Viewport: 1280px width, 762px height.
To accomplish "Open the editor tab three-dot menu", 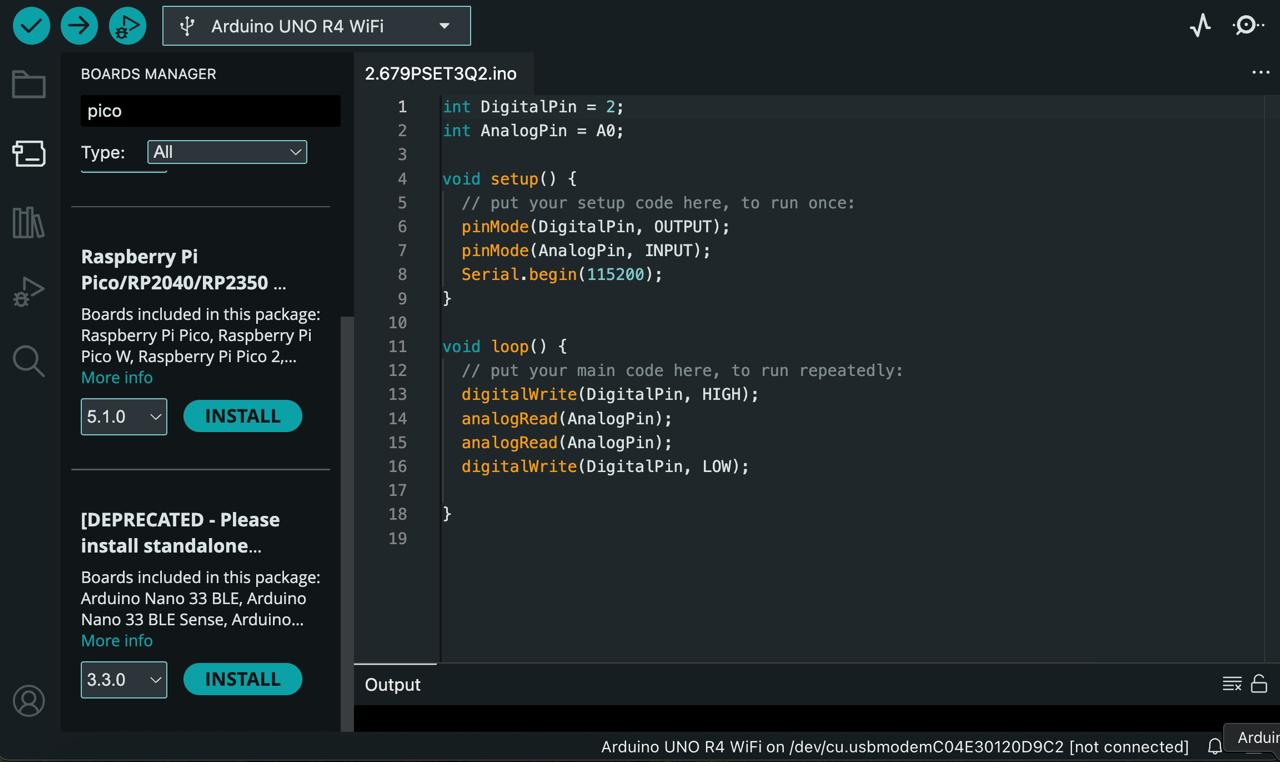I will [x=1260, y=73].
